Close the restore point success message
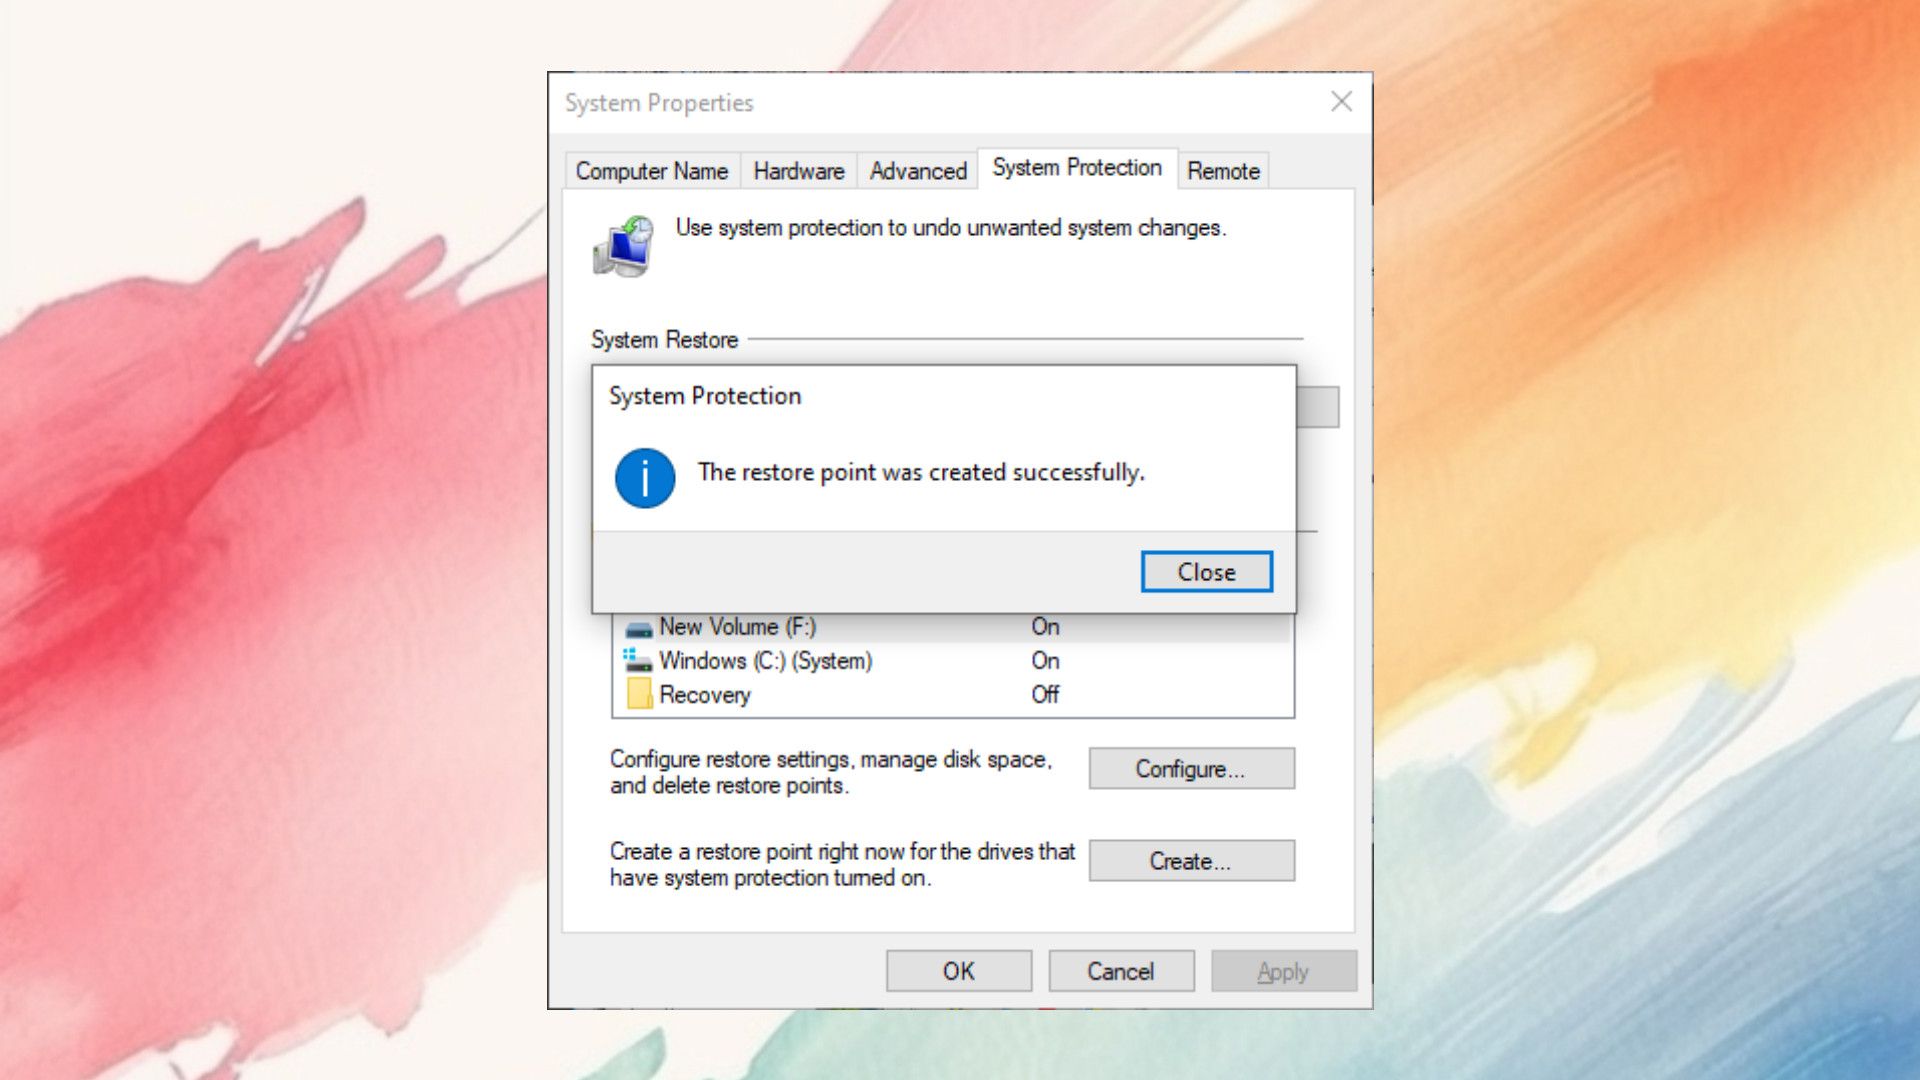The width and height of the screenshot is (1920, 1080). (1207, 572)
